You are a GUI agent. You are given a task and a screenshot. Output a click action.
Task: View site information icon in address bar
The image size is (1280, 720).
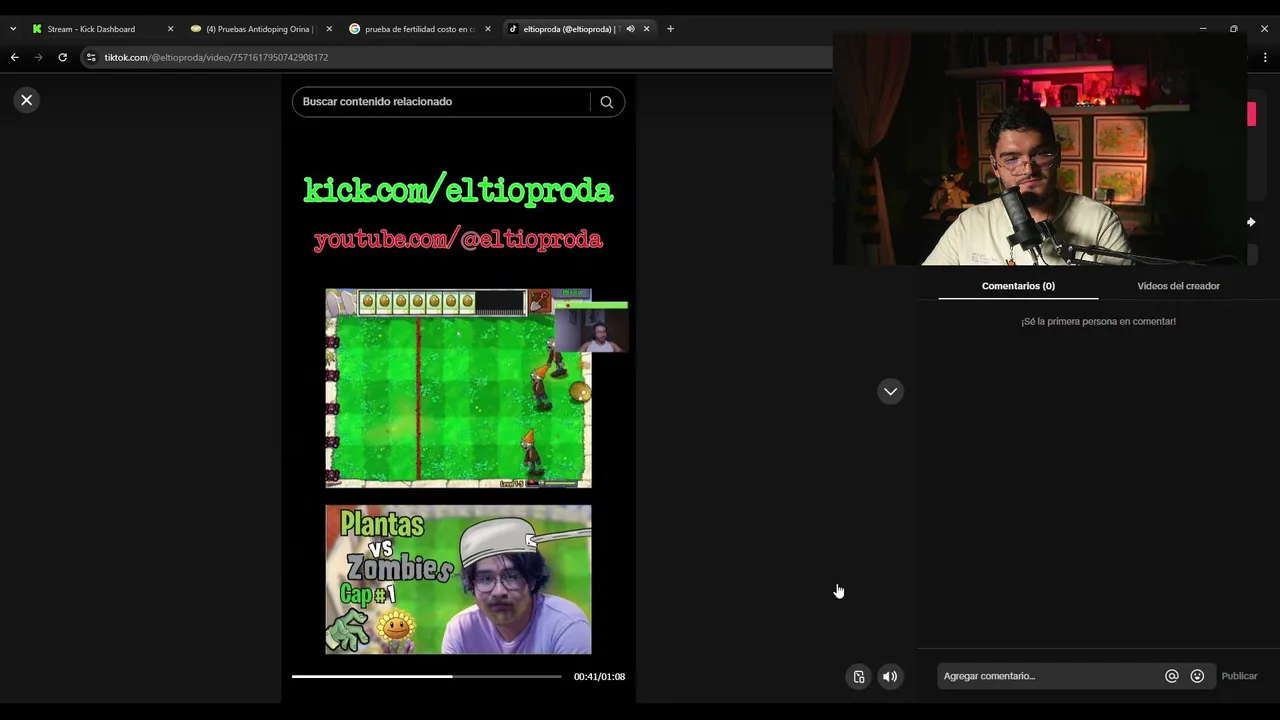[91, 57]
